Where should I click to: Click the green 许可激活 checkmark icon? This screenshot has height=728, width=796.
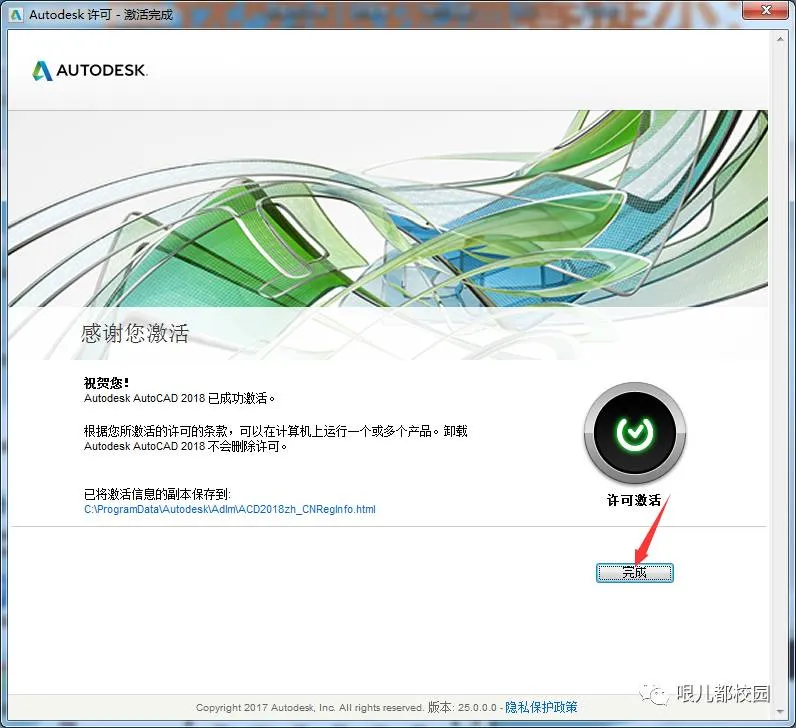[x=635, y=433]
